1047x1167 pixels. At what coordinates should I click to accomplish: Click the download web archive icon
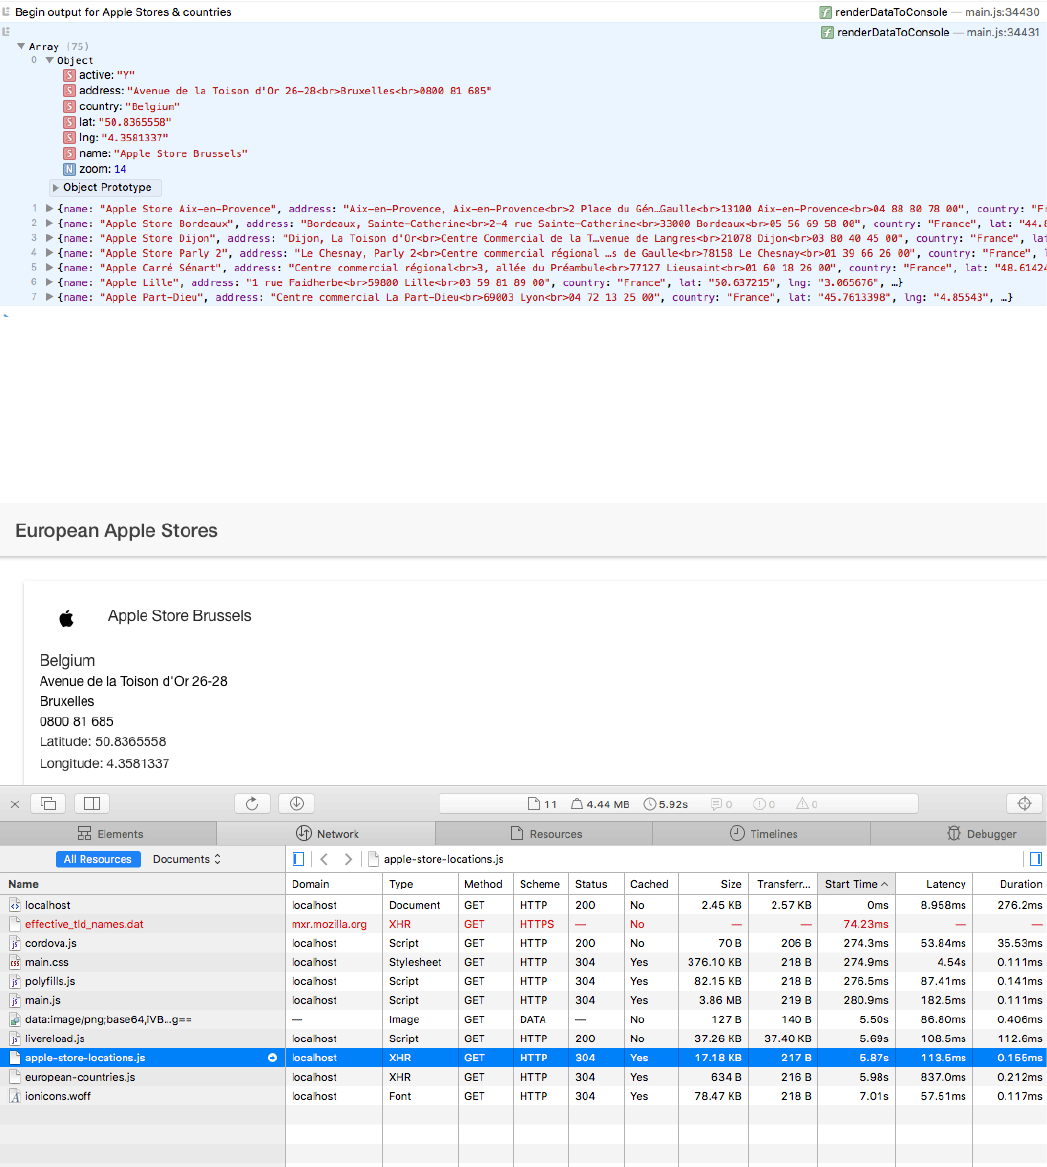point(296,804)
